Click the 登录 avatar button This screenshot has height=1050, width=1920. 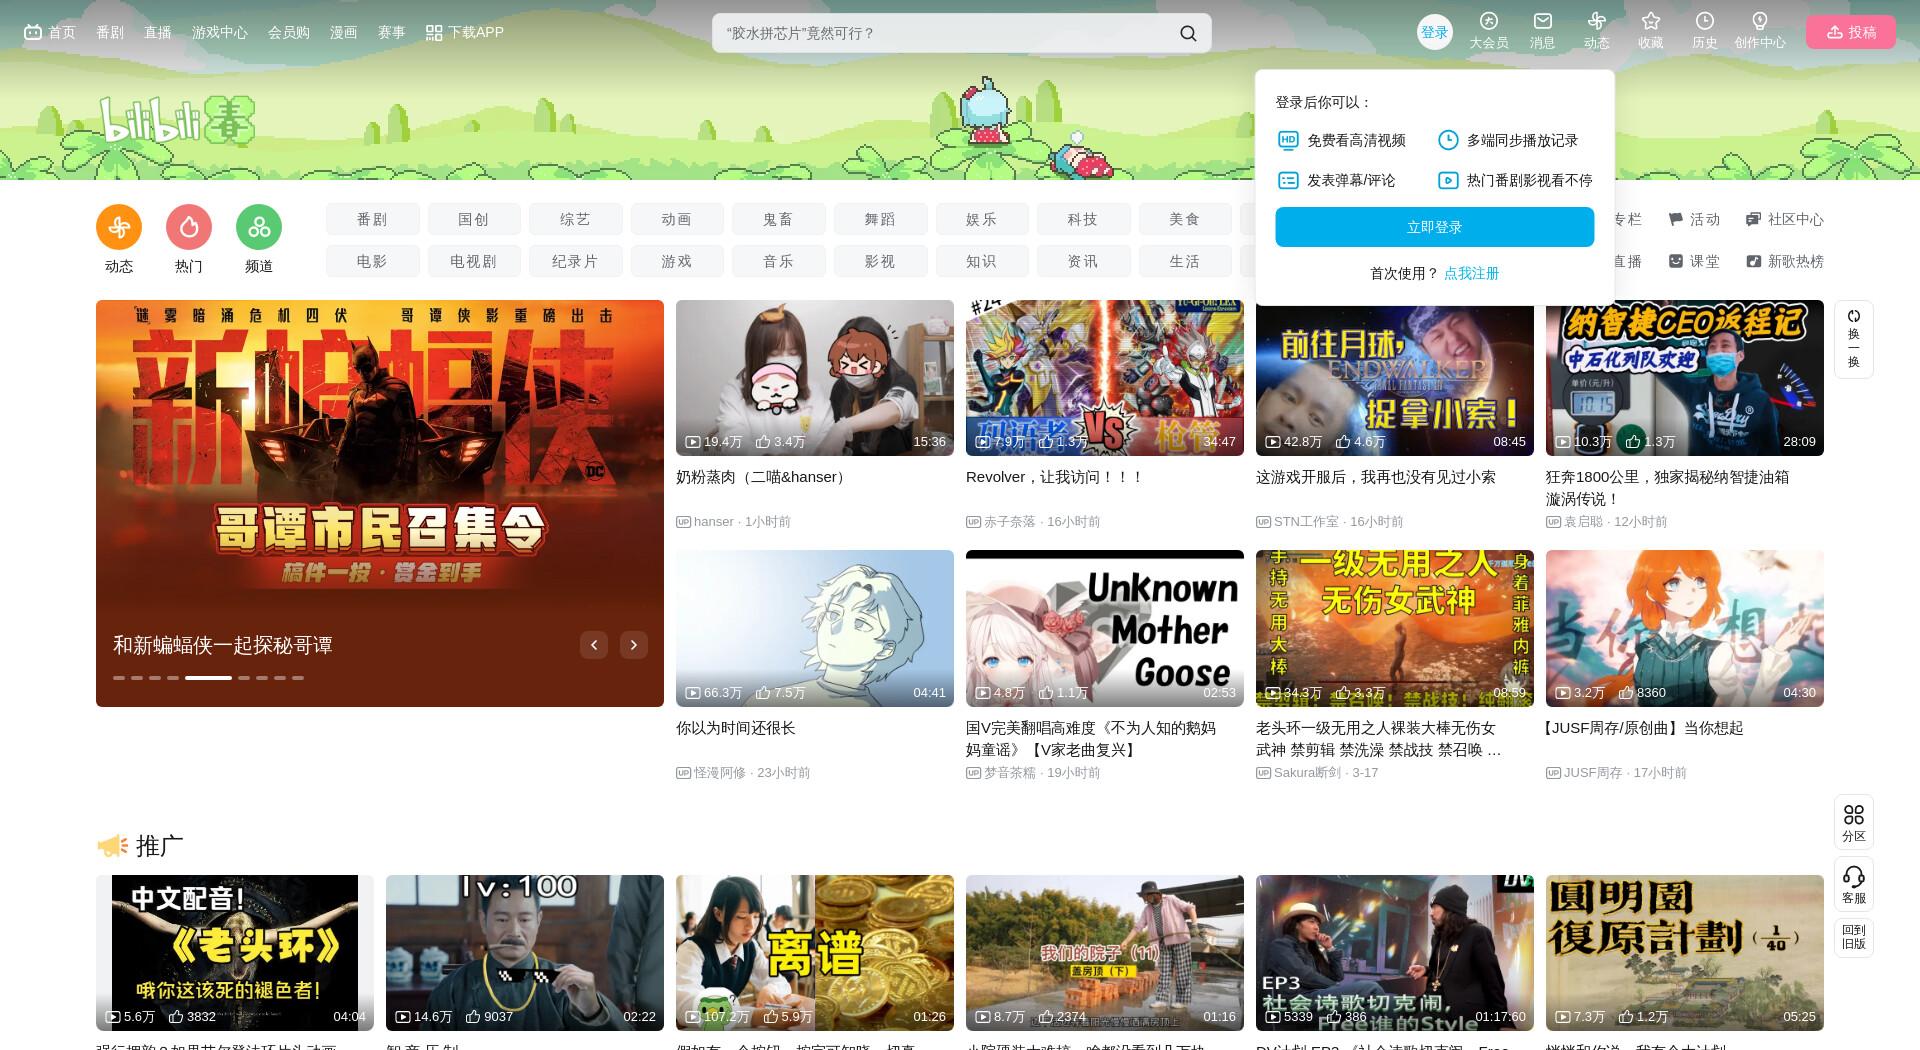(x=1435, y=32)
